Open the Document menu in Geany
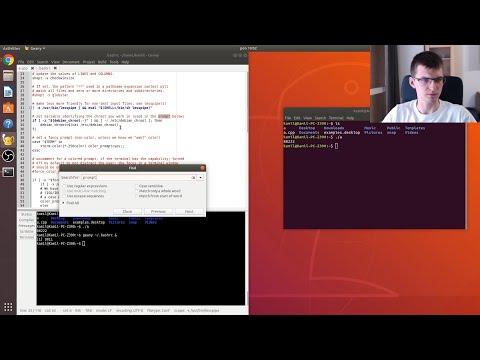The height and width of the screenshot is (360, 480). pyautogui.click(x=71, y=62)
